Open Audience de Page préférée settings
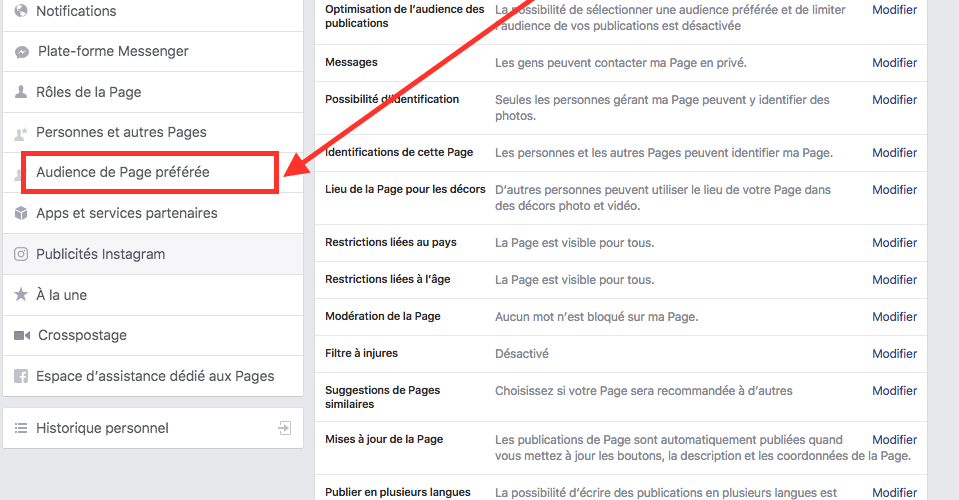Image resolution: width=959 pixels, height=500 pixels. [x=123, y=172]
